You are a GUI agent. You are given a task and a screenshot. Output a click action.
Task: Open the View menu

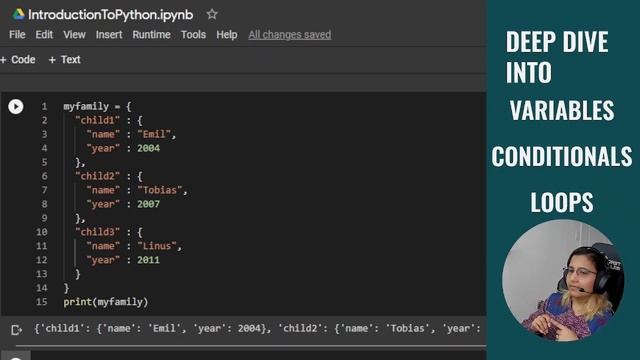(x=74, y=35)
